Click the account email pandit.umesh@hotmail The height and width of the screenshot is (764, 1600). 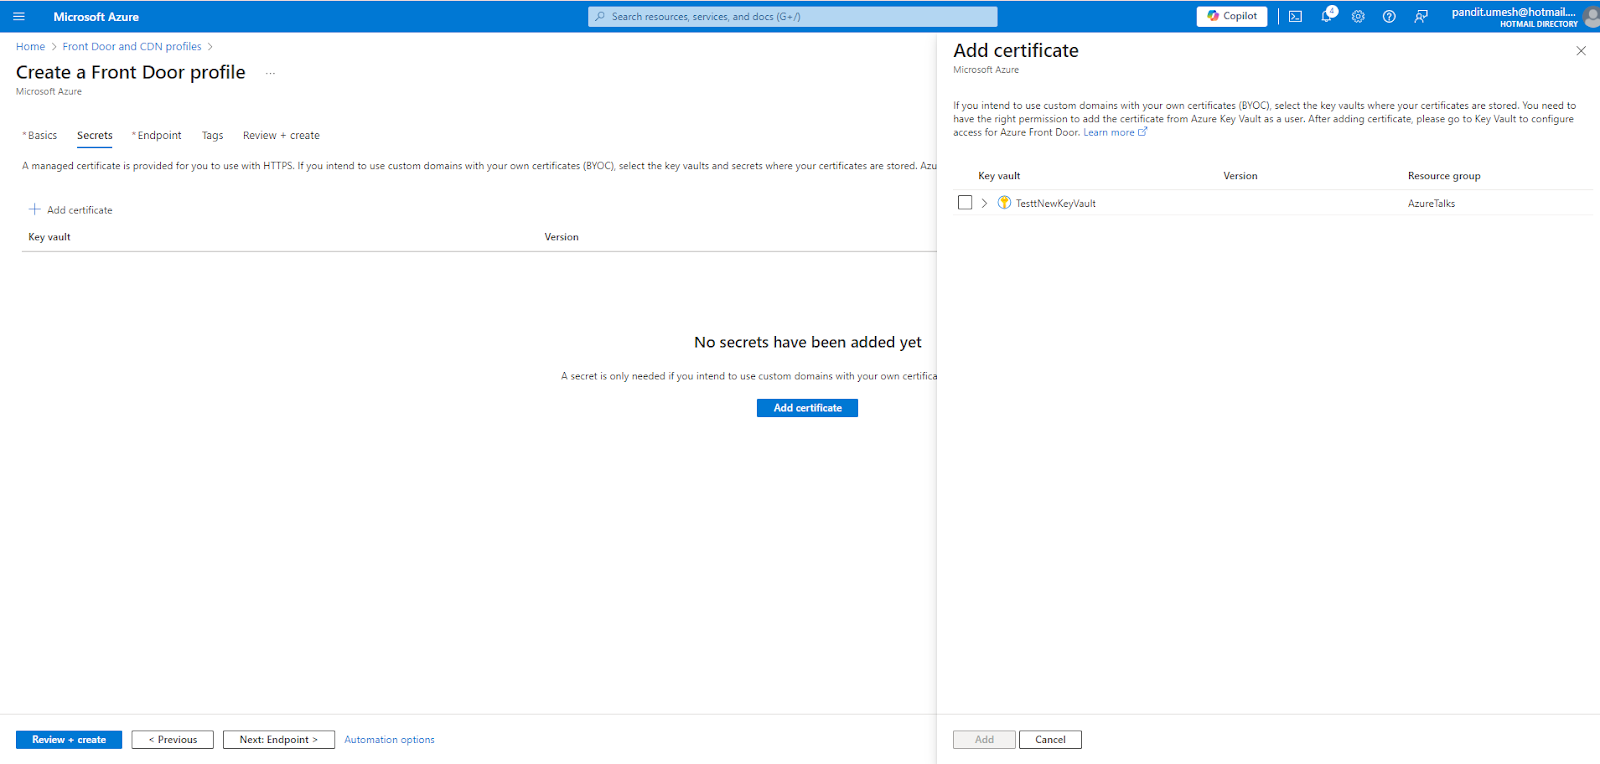[x=1513, y=12]
